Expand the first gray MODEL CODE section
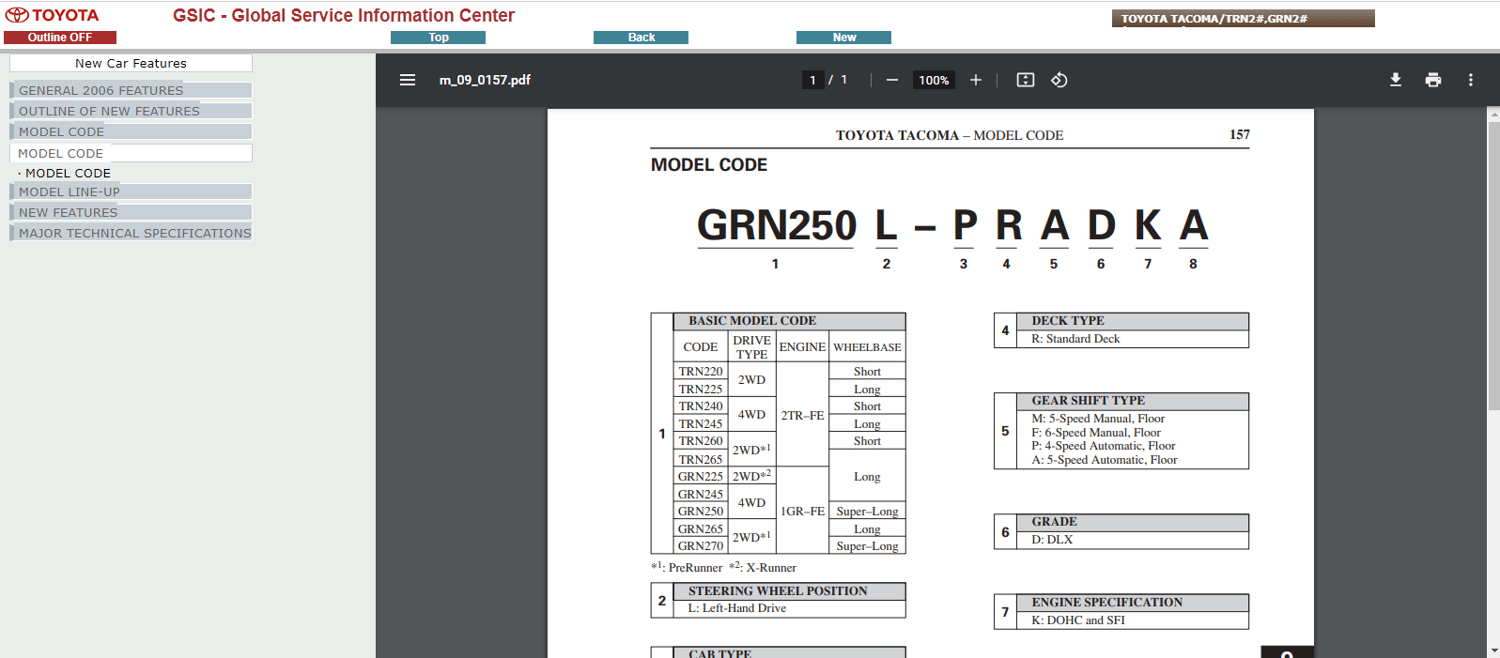 (x=131, y=132)
